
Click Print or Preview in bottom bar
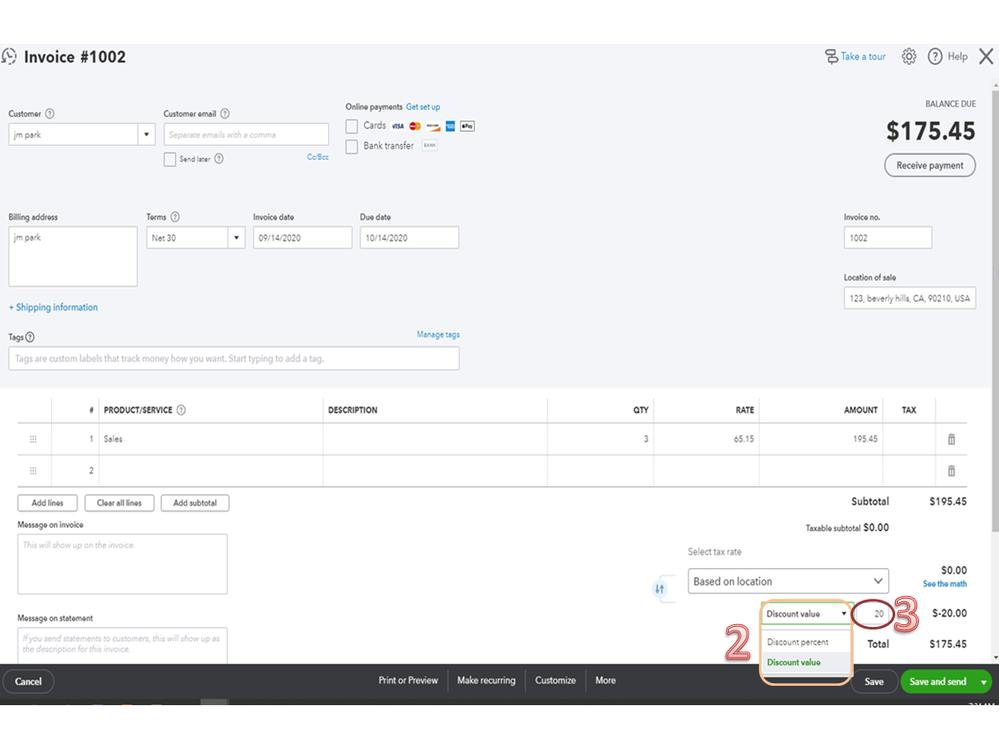[408, 681]
